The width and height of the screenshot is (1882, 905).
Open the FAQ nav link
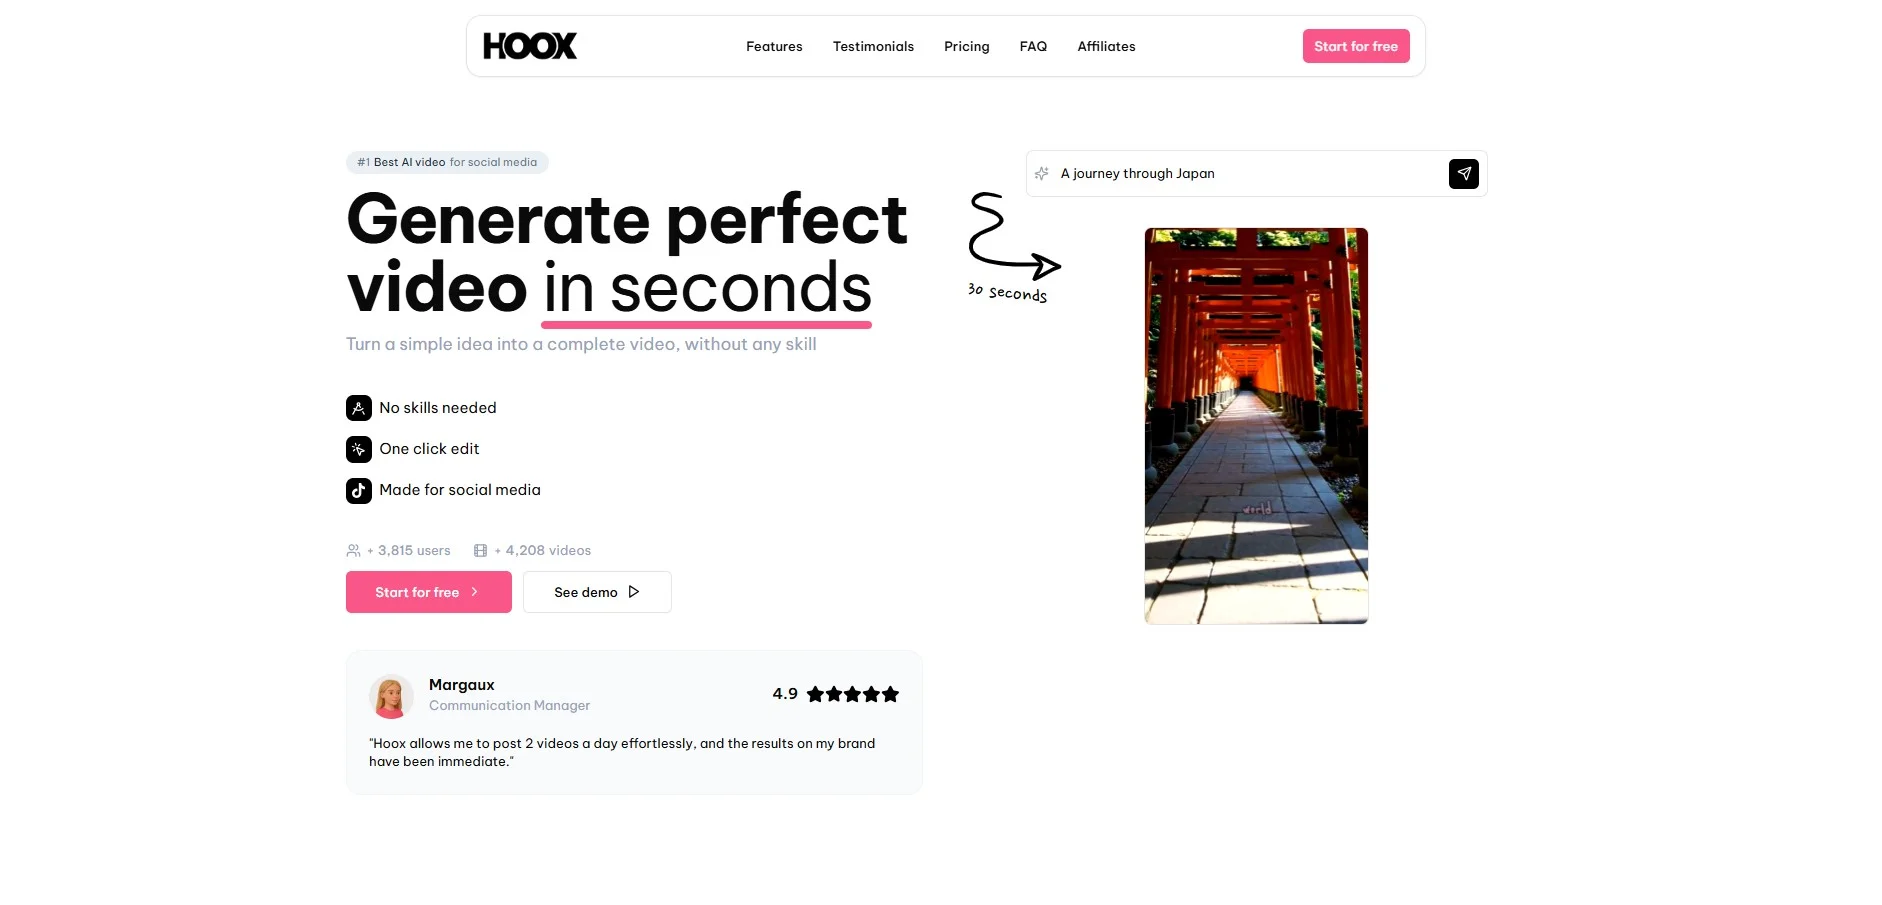[1033, 47]
